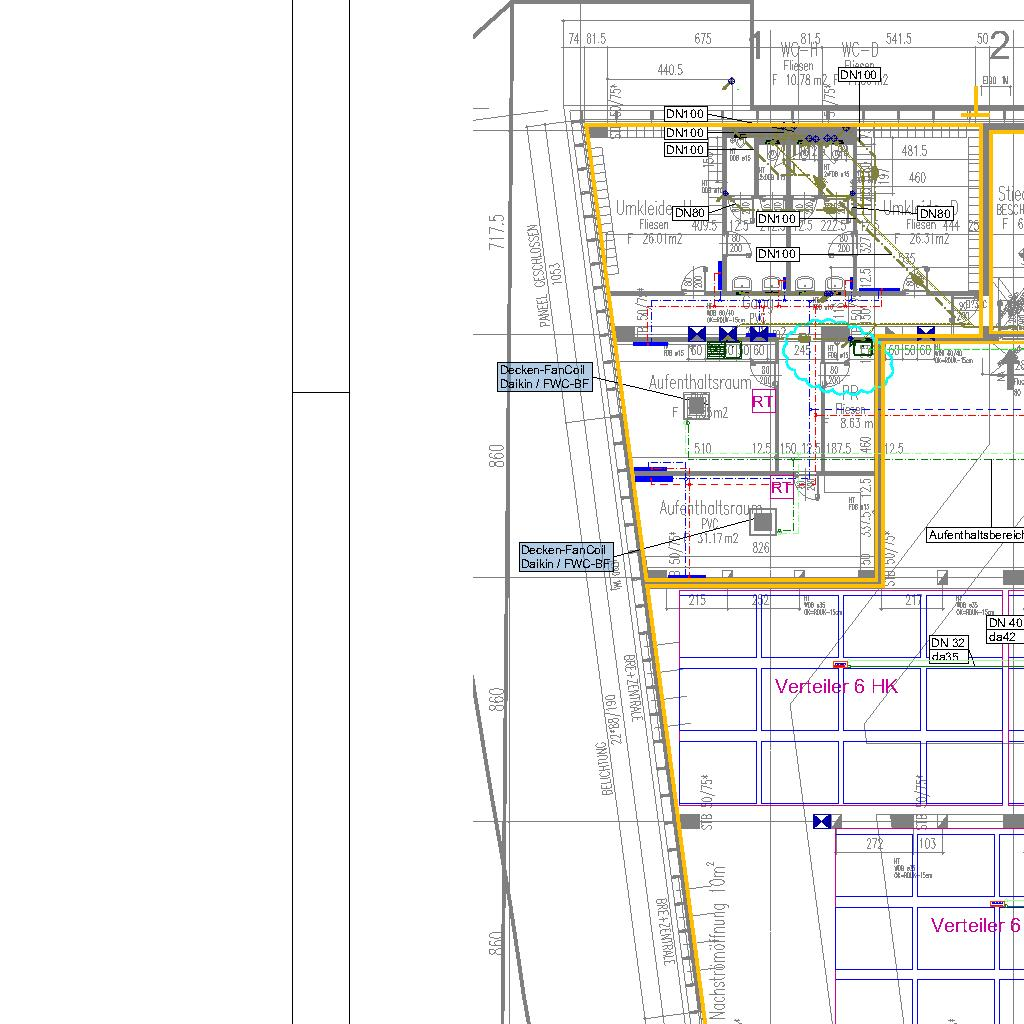
Task: Select the blue circle marker right of the 440.5 dimension
Action: click(731, 81)
